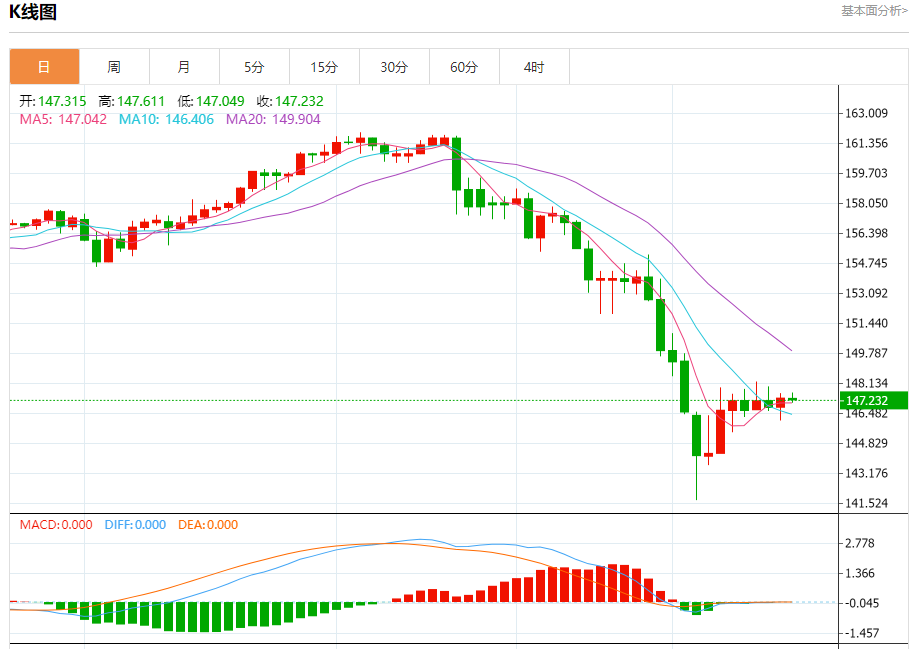Click the 收 closing price value 147.232
Viewport: 916px width, 649px height.
pyautogui.click(x=299, y=101)
